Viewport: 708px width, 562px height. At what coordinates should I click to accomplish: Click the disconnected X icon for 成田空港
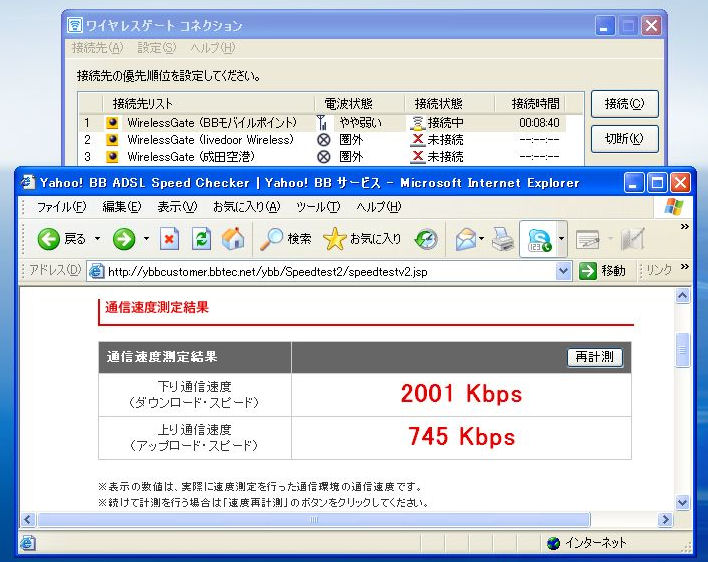(x=418, y=157)
